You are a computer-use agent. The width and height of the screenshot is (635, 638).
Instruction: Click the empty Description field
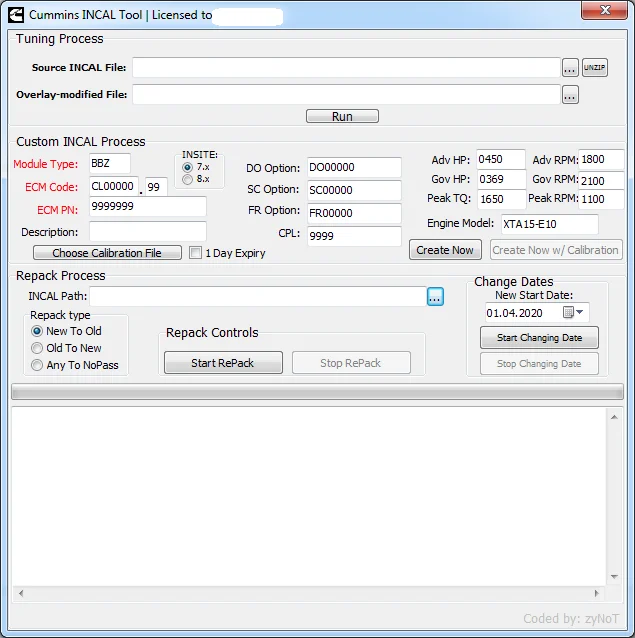[148, 232]
